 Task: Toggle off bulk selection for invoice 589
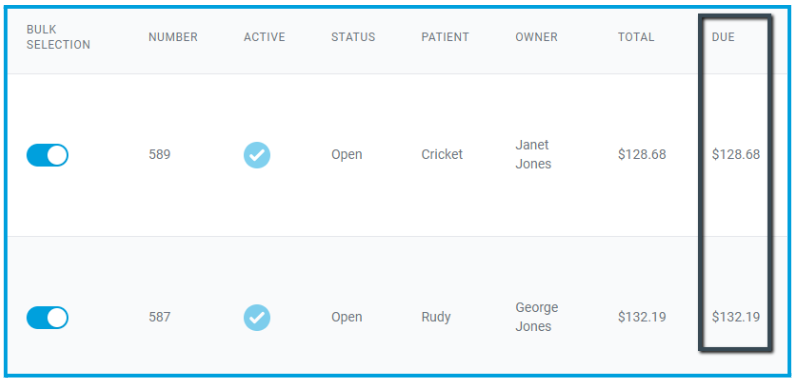[x=48, y=155]
